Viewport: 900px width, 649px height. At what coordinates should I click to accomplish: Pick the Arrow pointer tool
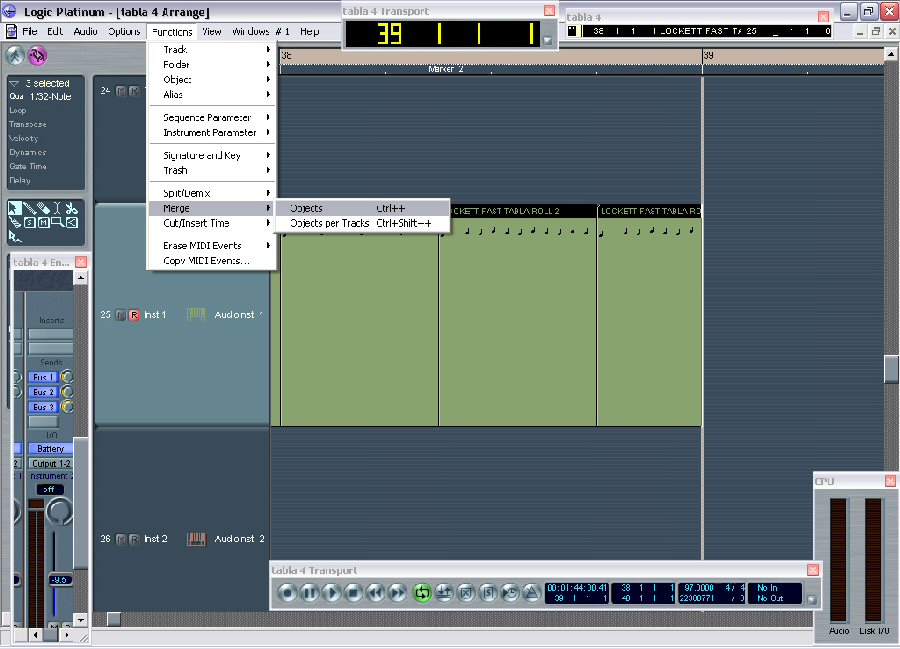(x=15, y=208)
